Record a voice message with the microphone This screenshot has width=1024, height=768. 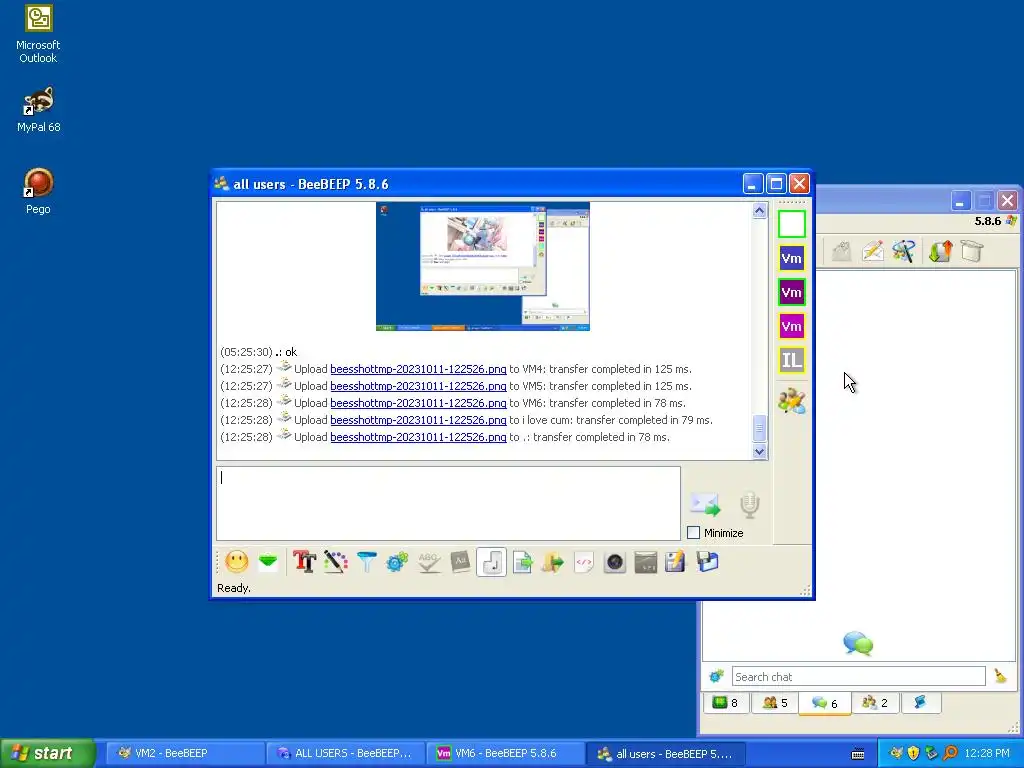pos(750,505)
